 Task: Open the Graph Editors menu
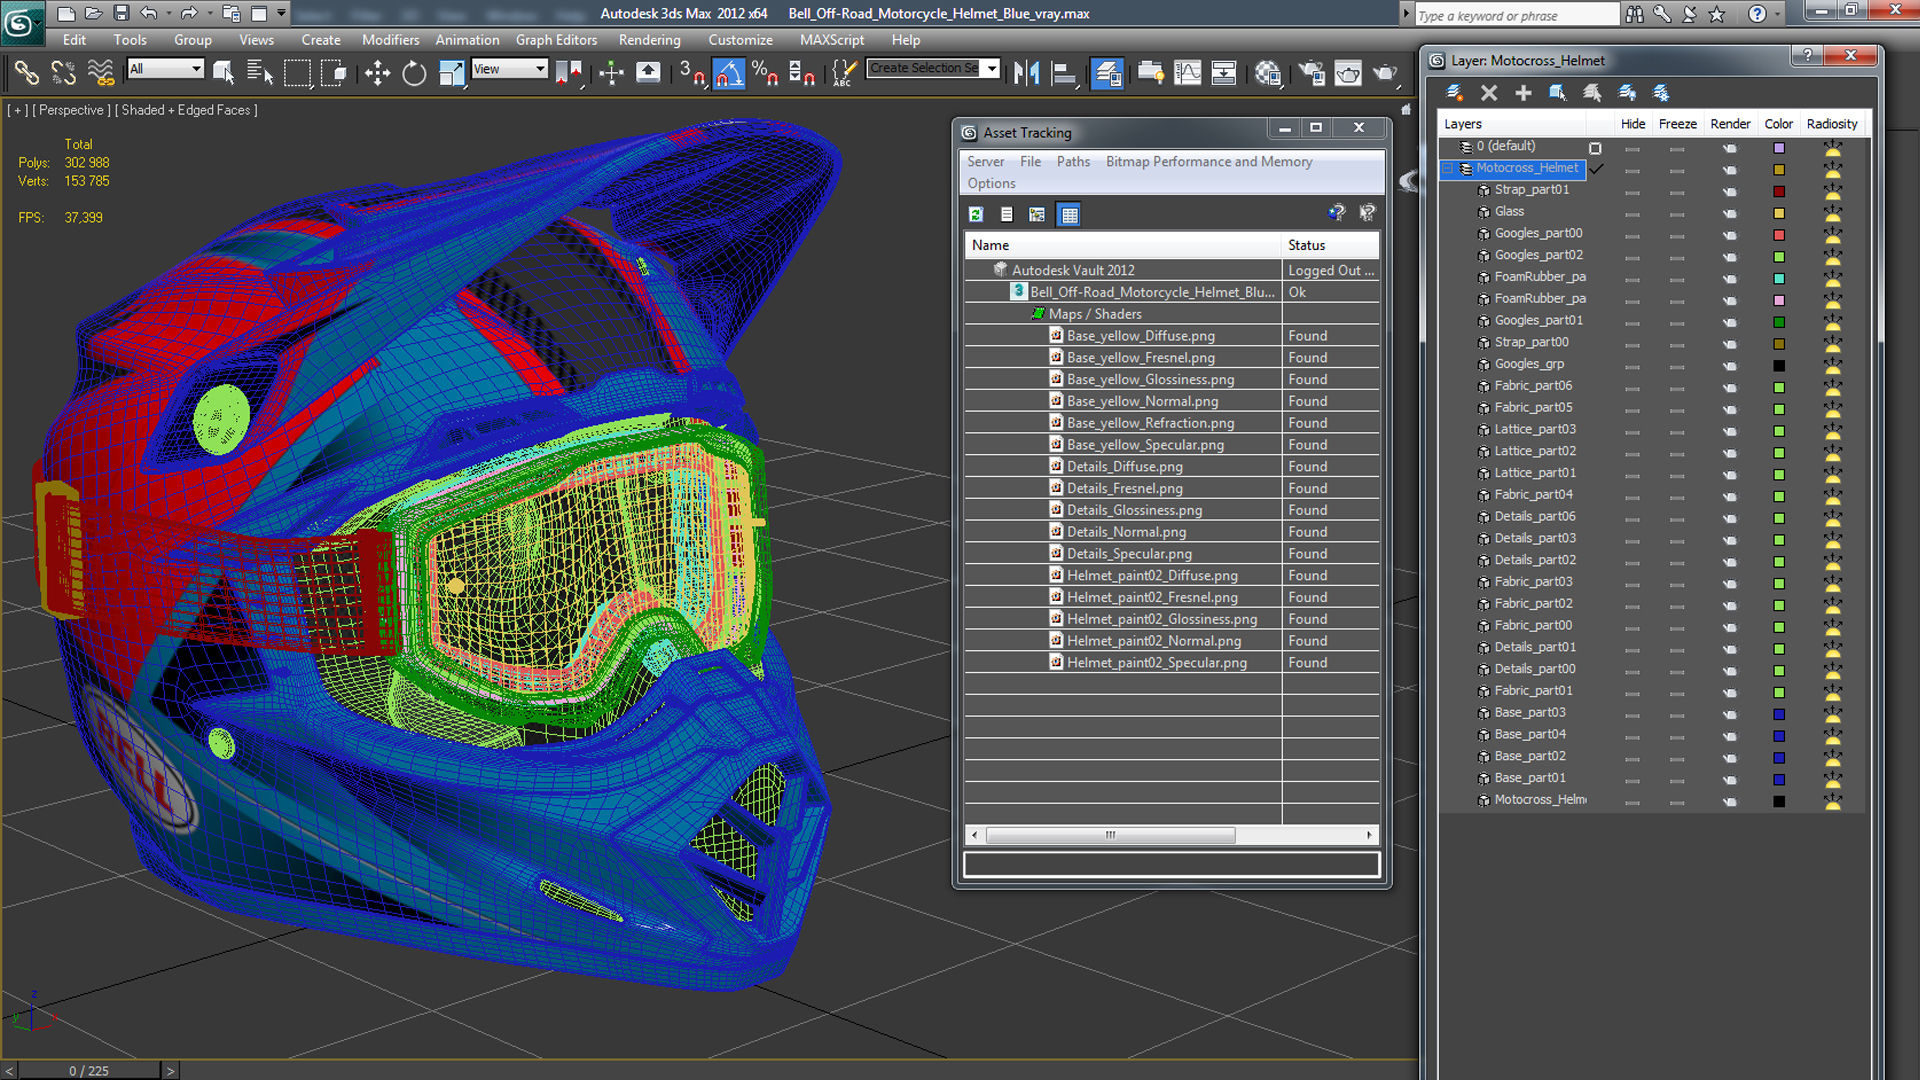click(x=556, y=40)
